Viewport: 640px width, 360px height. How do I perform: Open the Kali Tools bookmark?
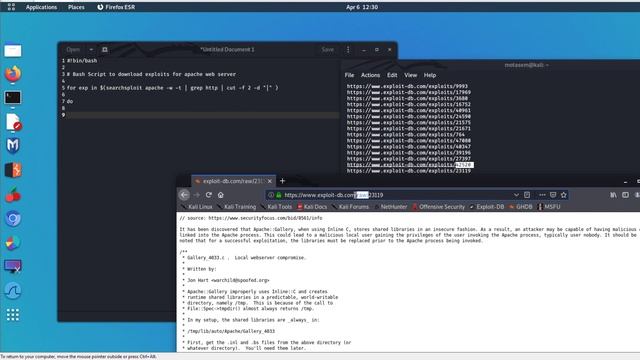click(277, 207)
